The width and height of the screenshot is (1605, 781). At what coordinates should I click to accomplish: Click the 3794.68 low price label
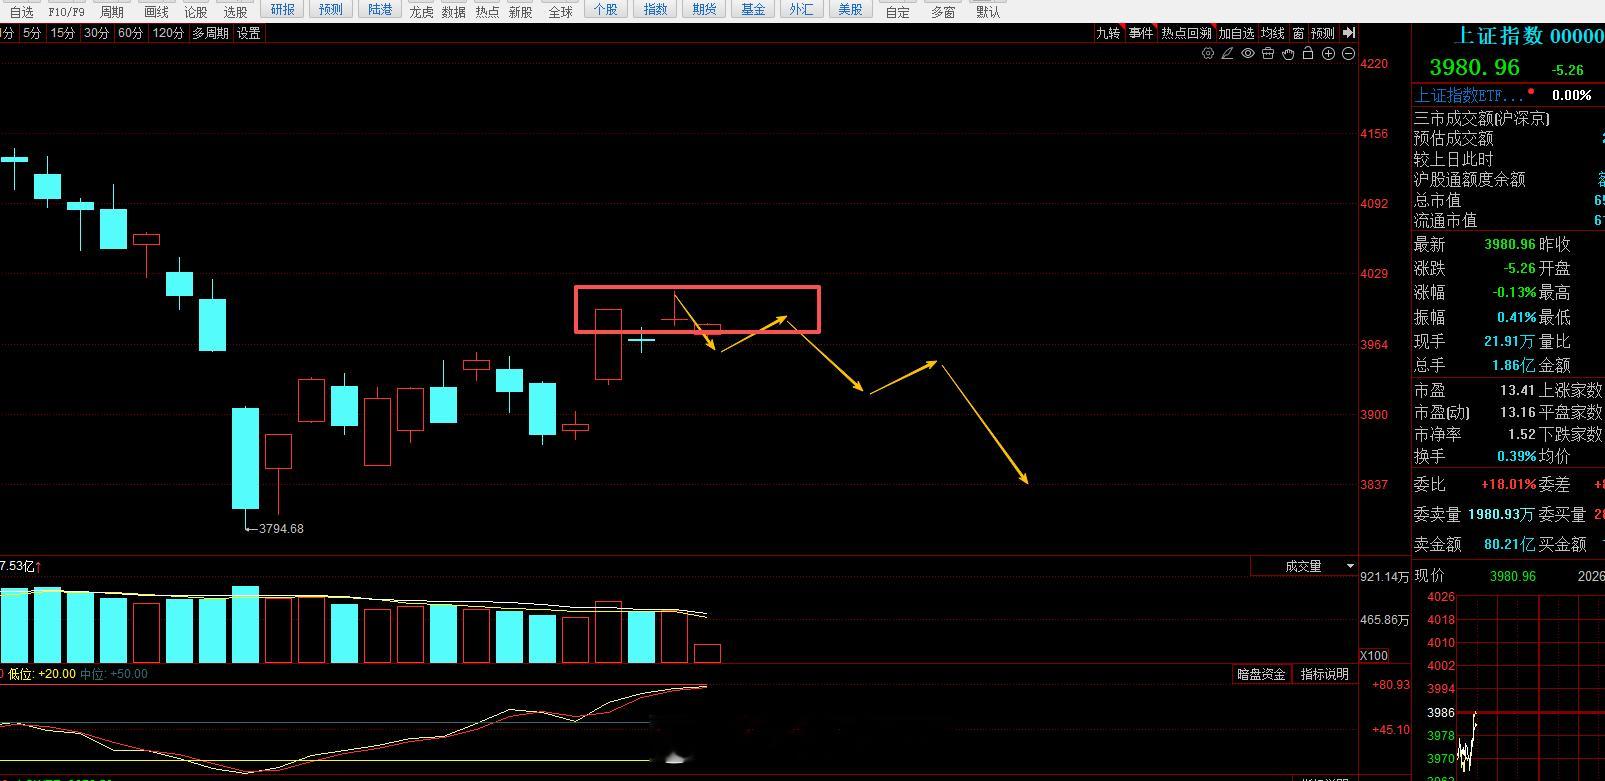(x=281, y=528)
